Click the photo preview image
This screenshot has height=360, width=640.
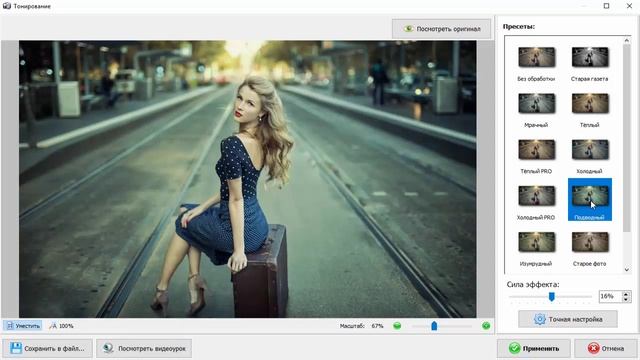247,179
